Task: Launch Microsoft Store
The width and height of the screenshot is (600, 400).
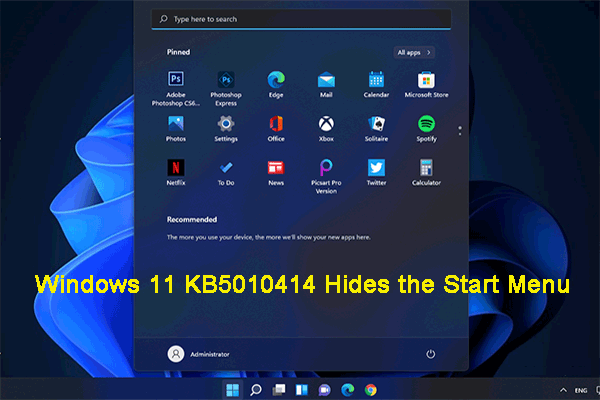Action: [426, 85]
